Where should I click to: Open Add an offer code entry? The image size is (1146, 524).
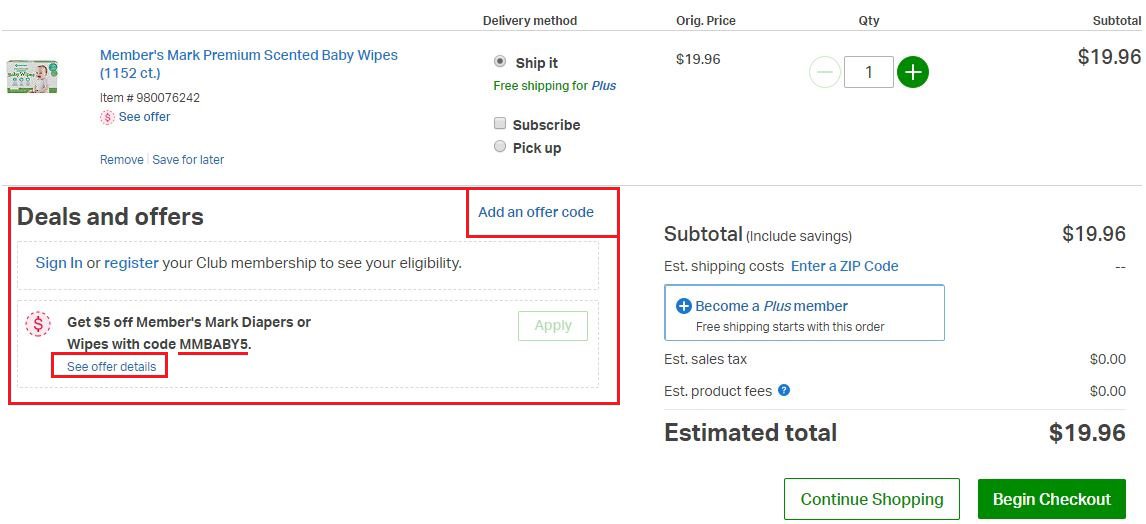(536, 212)
